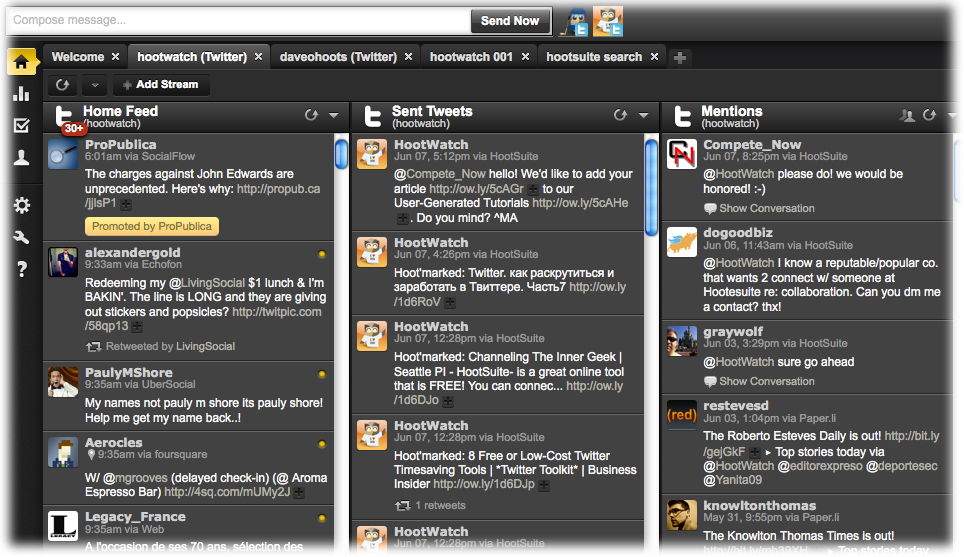This screenshot has width=964, height=557.
Task: Expand the ow.ly/1d6RoV link plus icon
Action: [x=450, y=302]
